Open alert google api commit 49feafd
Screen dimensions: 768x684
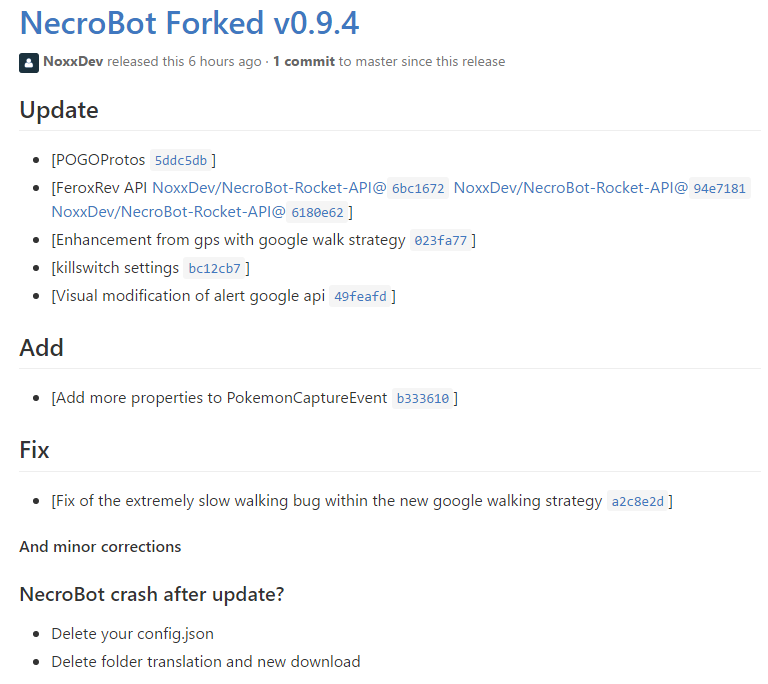[x=360, y=296]
